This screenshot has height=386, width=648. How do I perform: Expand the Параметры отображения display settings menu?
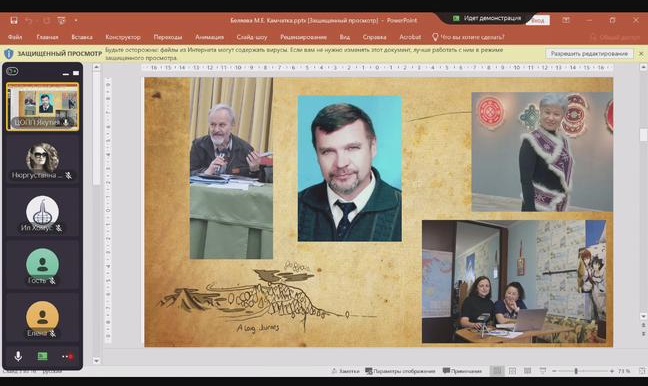400,371
